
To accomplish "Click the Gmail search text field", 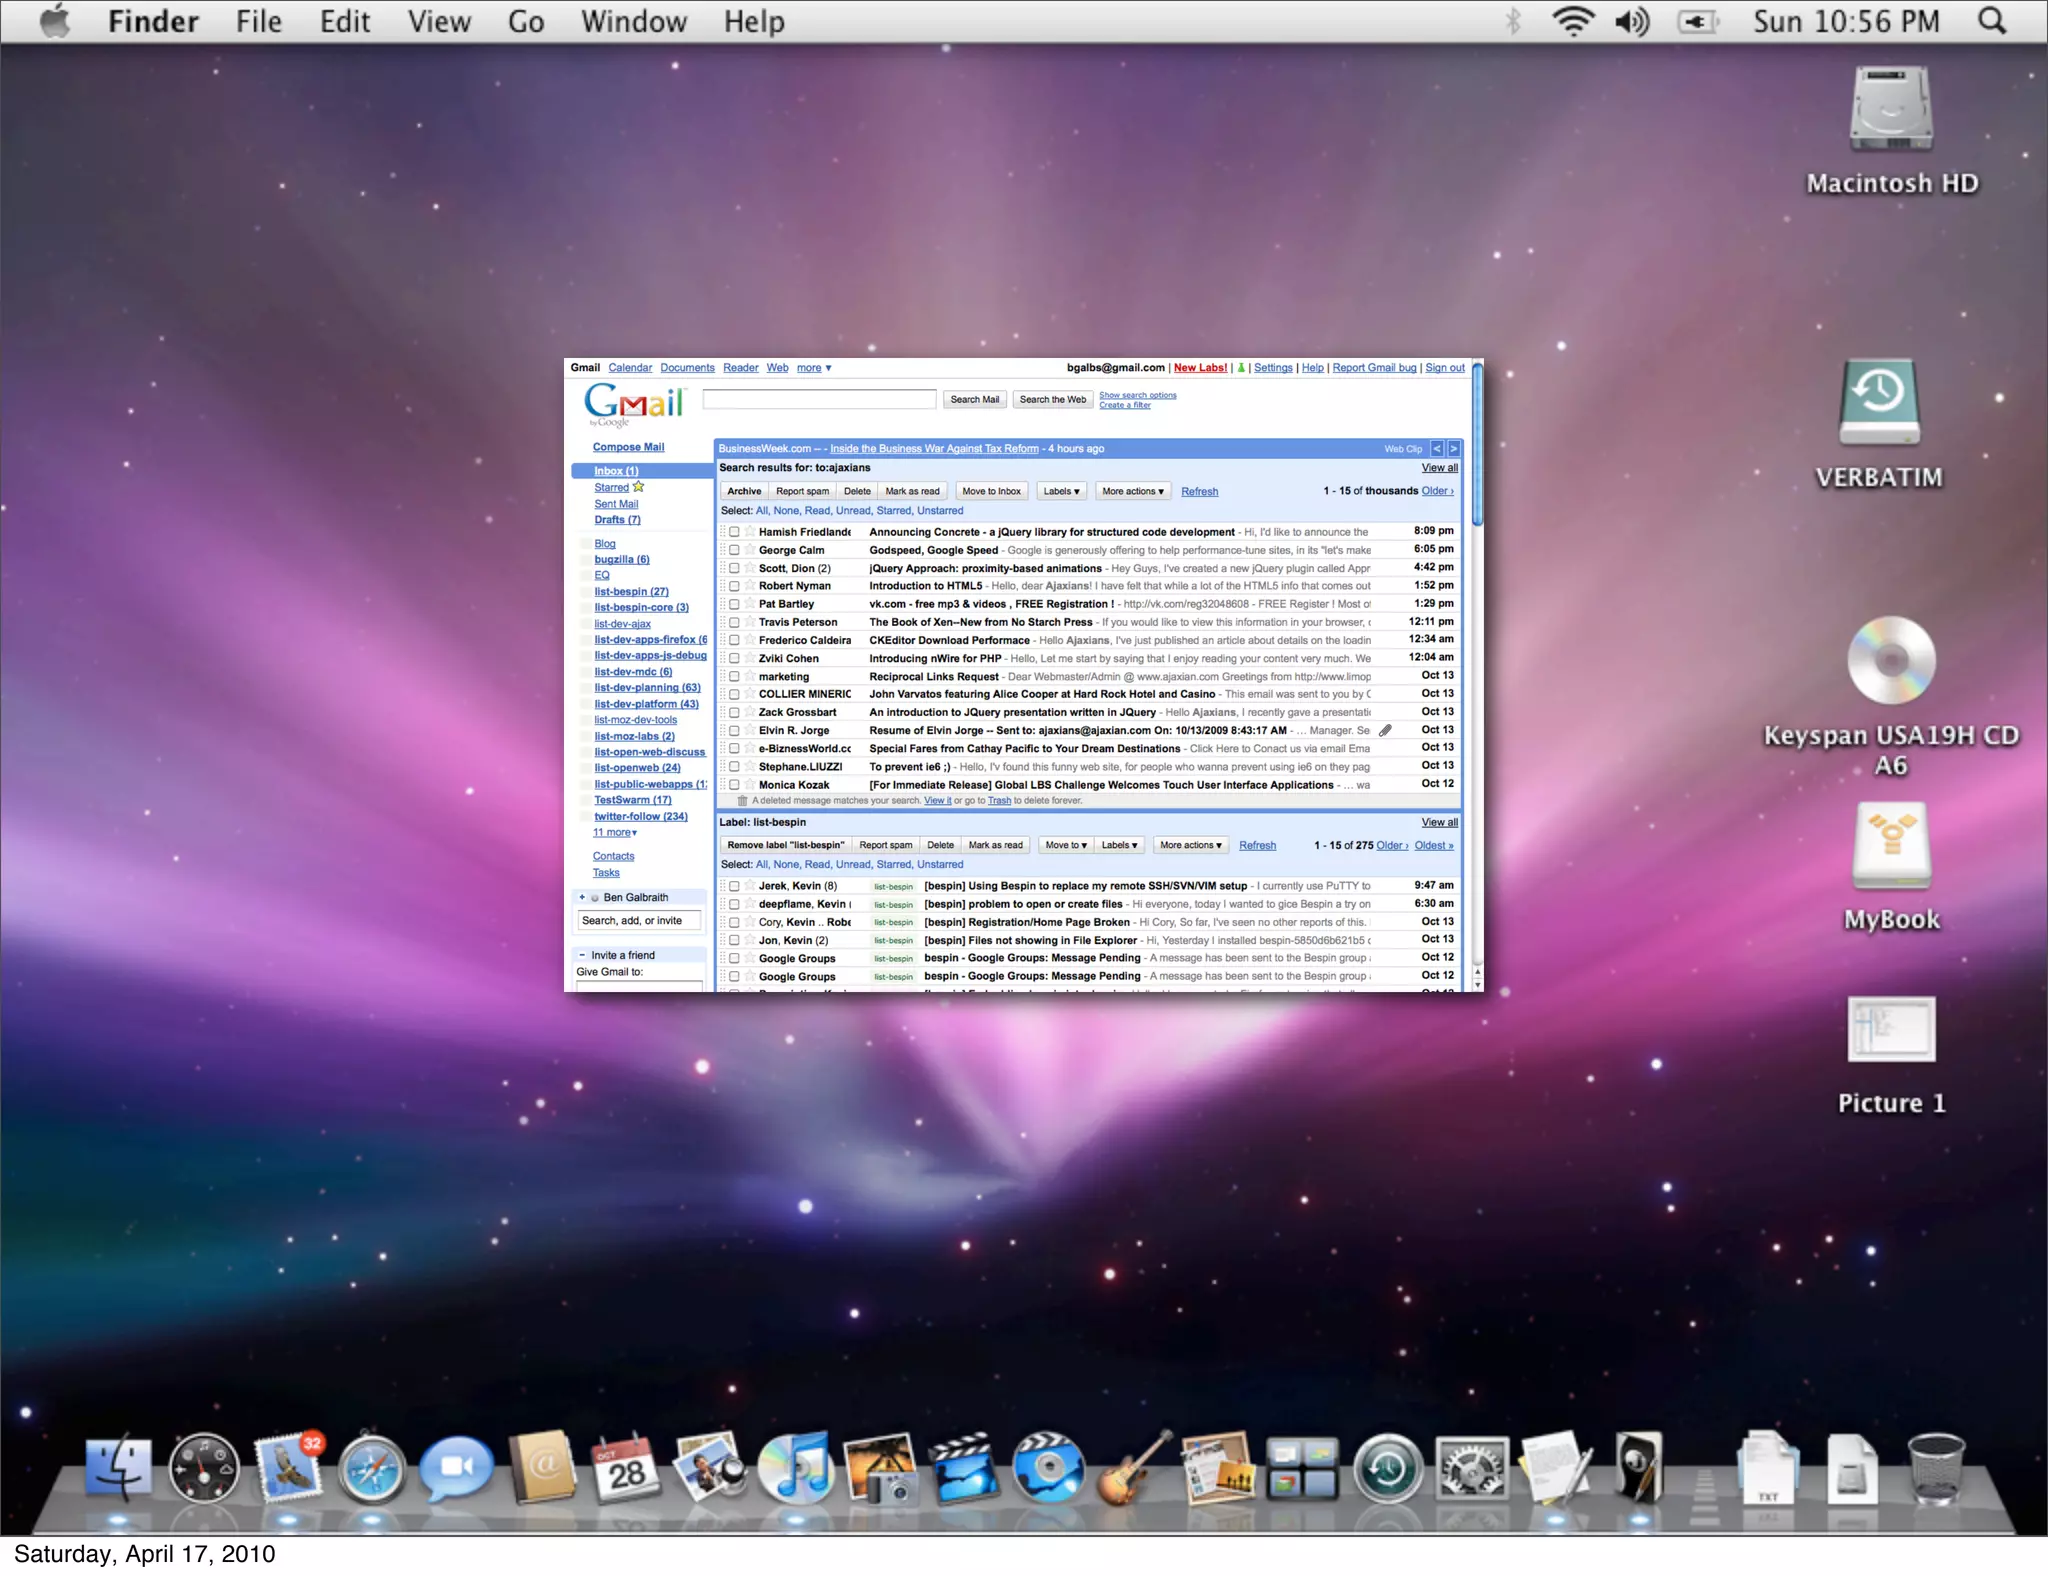I will tap(819, 399).
